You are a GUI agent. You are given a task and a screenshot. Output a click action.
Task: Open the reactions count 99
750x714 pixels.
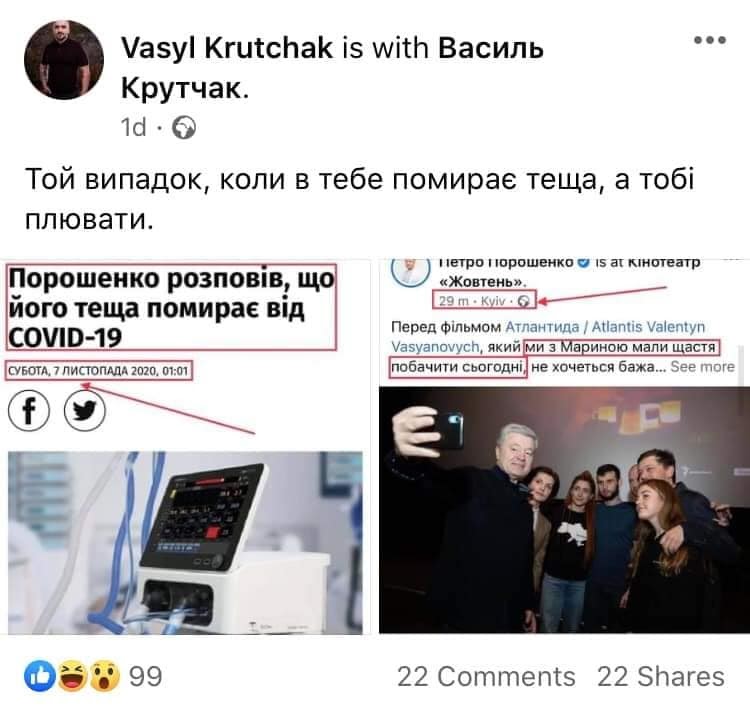coord(146,677)
